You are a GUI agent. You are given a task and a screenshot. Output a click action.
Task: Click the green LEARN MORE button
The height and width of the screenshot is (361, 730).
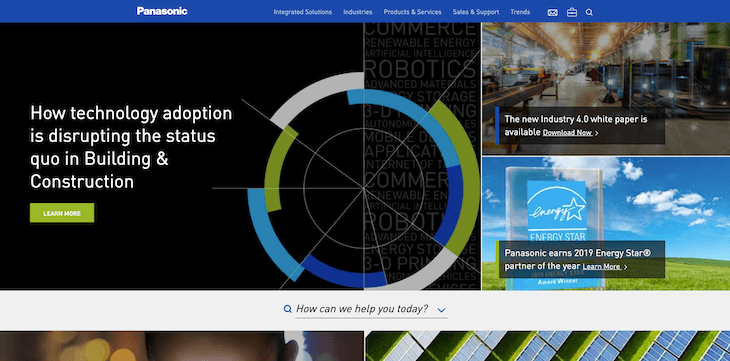point(62,213)
